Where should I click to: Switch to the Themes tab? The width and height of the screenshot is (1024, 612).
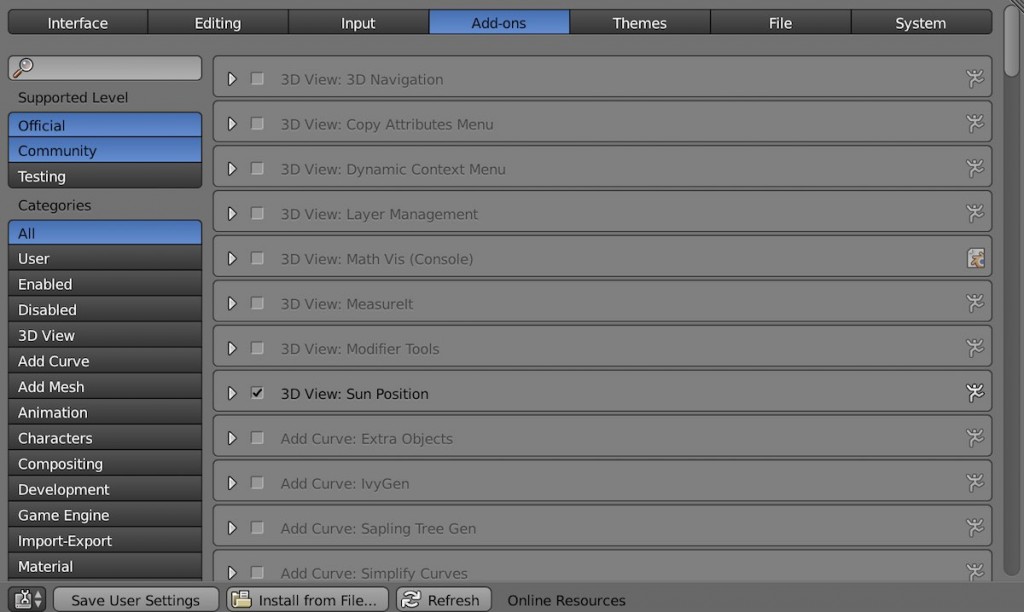tap(639, 23)
